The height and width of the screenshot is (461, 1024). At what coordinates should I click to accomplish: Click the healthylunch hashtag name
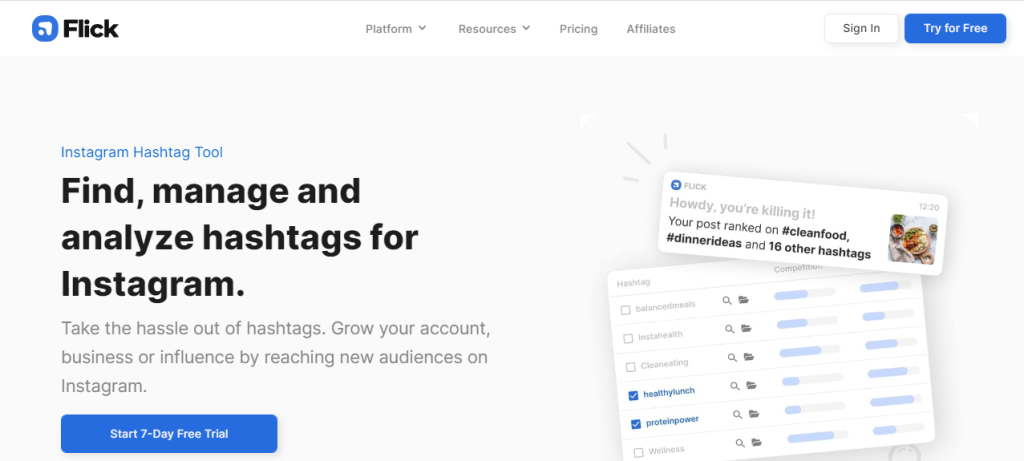[x=669, y=392]
